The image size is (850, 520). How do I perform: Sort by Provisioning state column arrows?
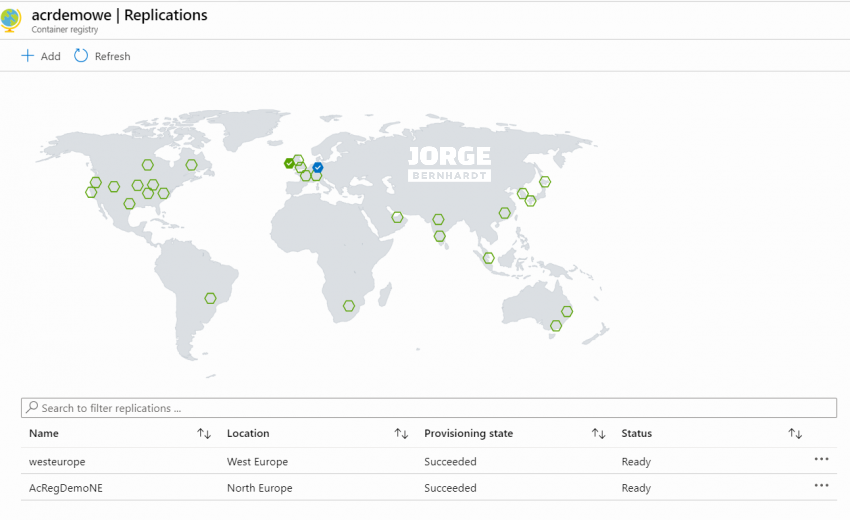pyautogui.click(x=598, y=433)
